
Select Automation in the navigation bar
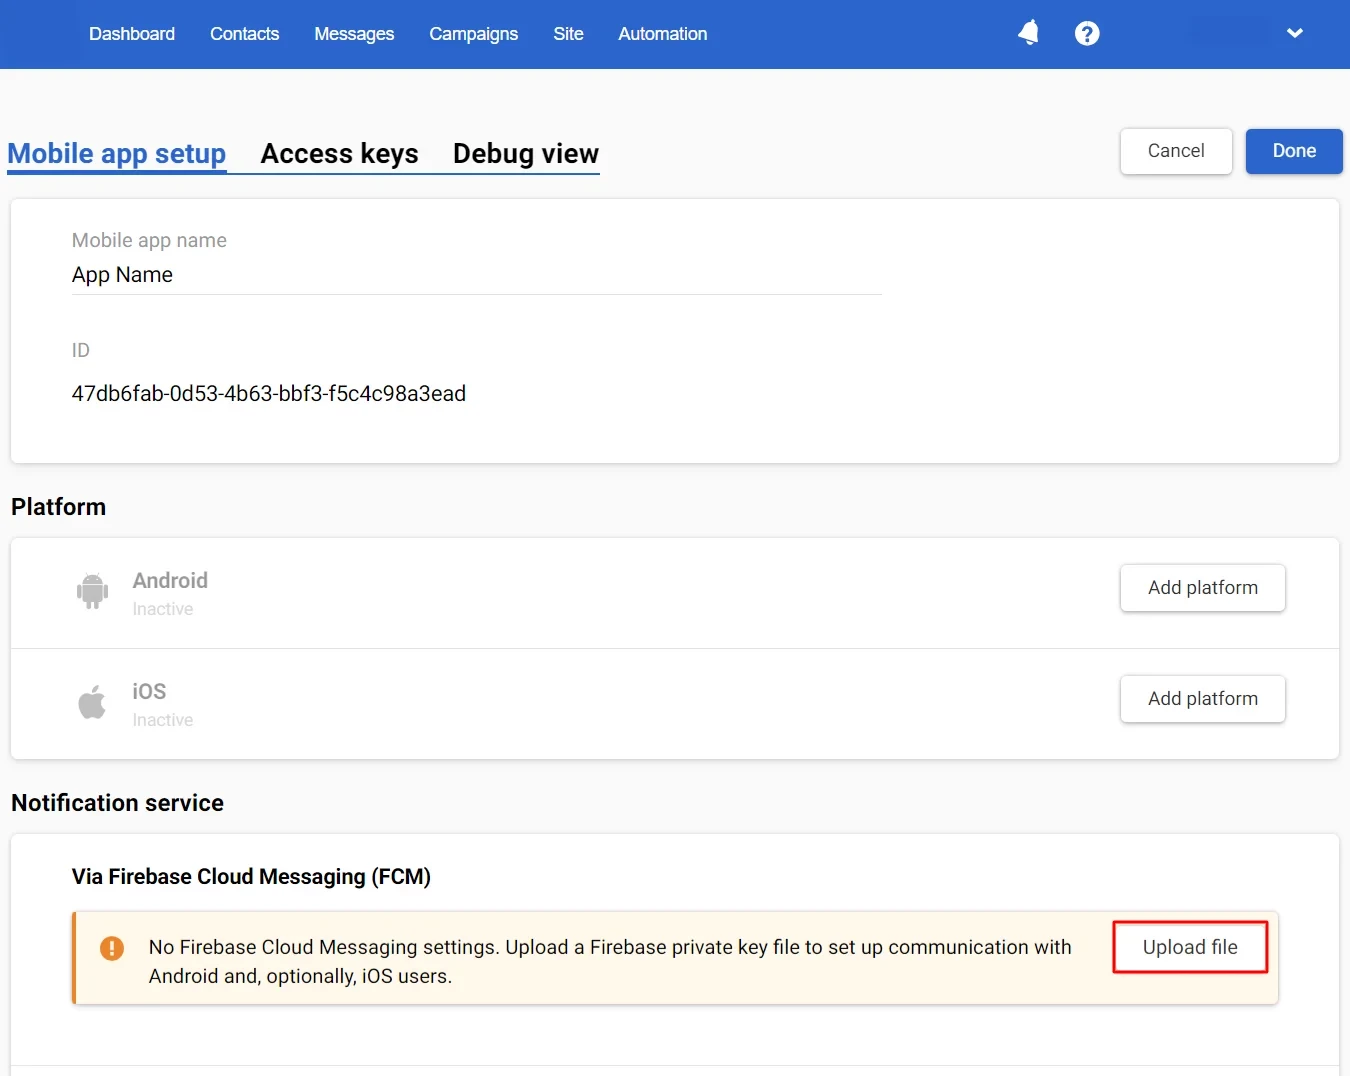click(662, 34)
